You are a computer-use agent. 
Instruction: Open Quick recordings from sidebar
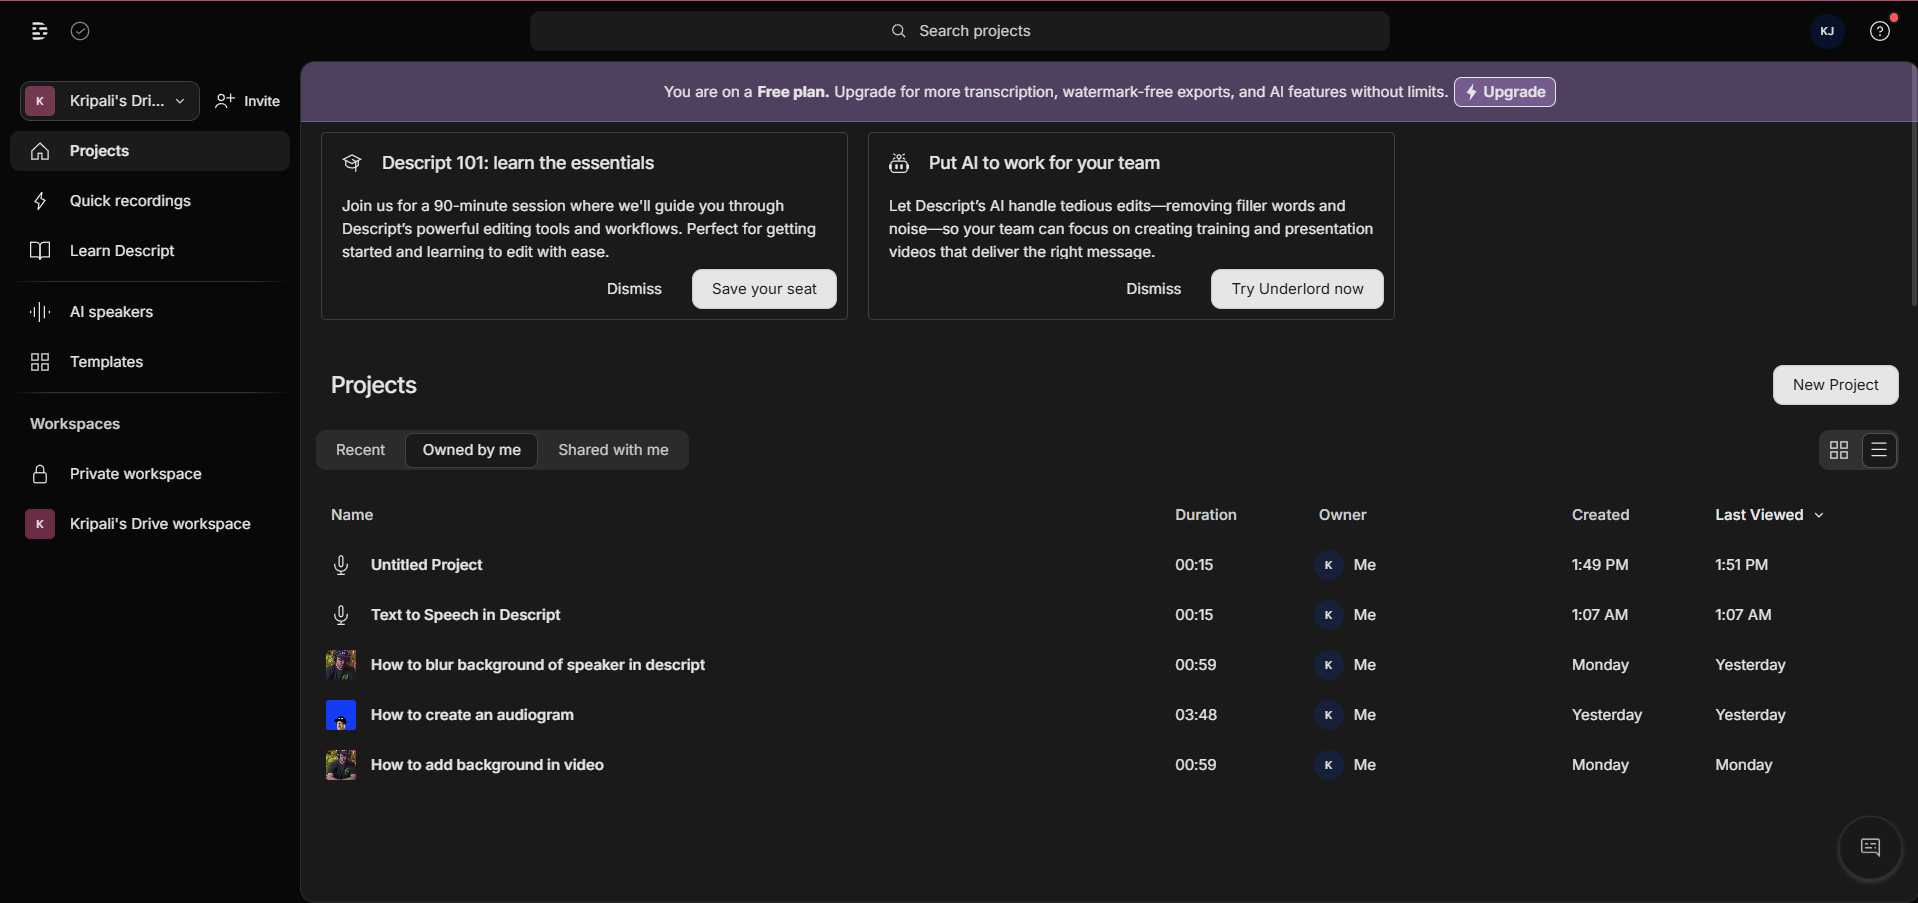(x=130, y=201)
